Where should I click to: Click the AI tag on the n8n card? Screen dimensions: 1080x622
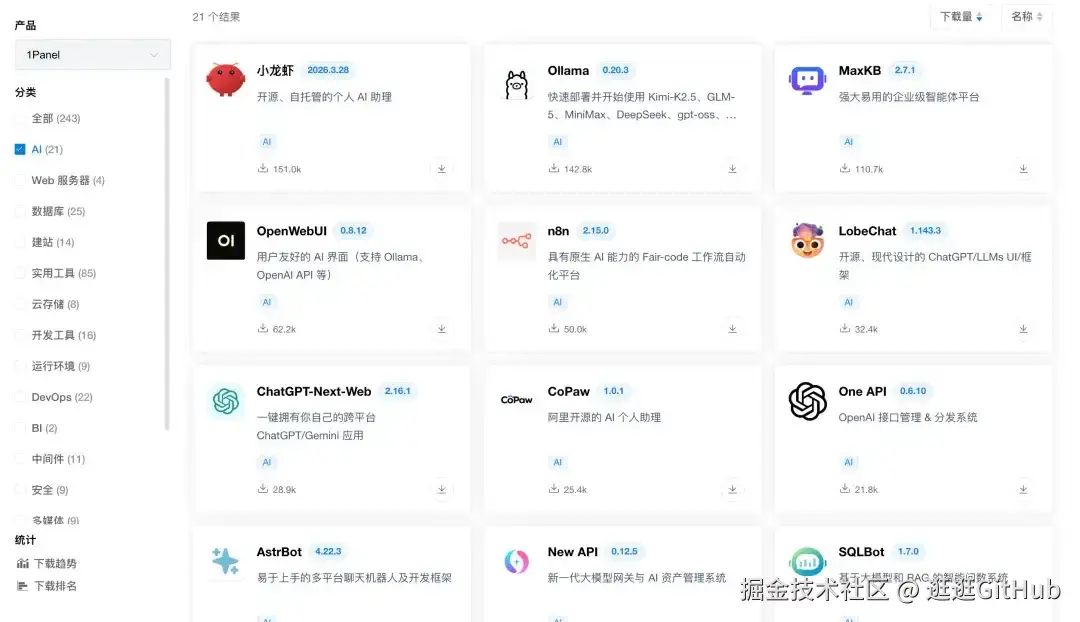tap(557, 302)
